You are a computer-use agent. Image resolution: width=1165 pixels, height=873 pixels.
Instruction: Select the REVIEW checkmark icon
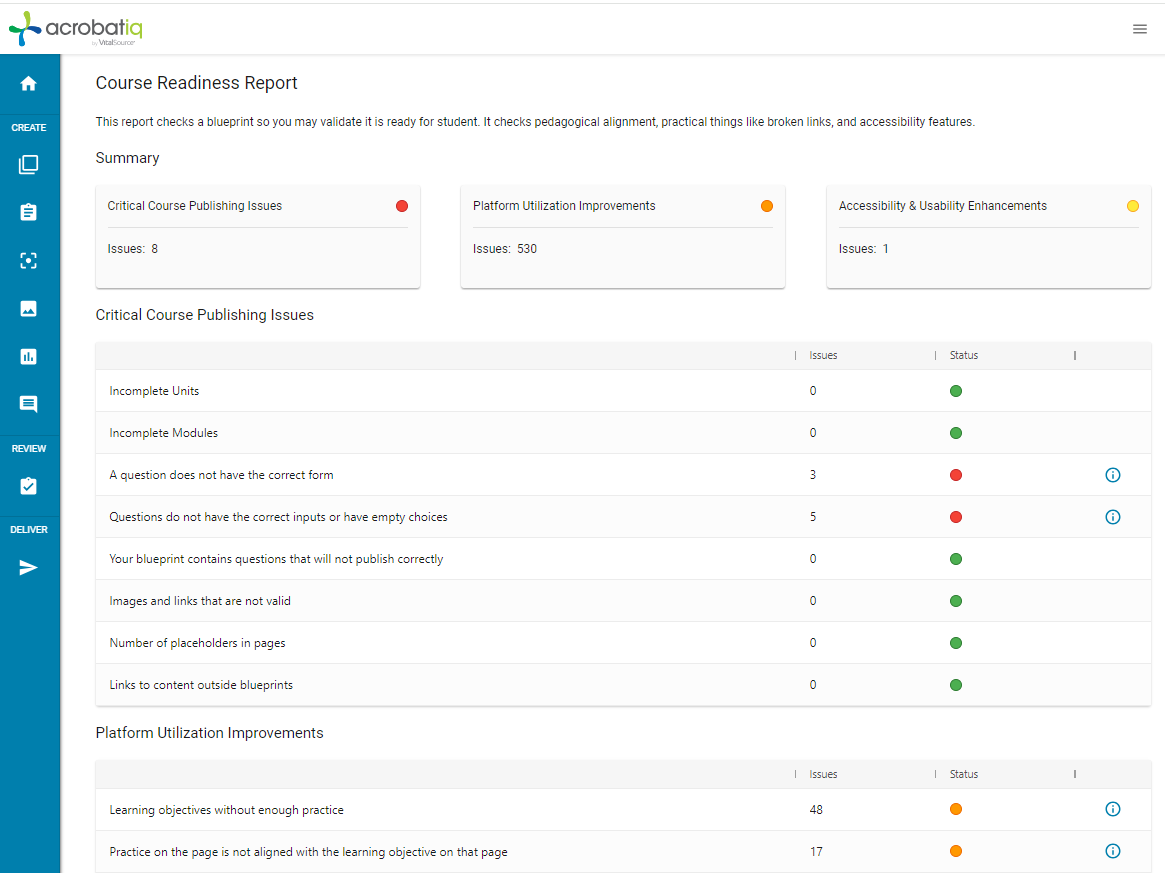(x=30, y=487)
